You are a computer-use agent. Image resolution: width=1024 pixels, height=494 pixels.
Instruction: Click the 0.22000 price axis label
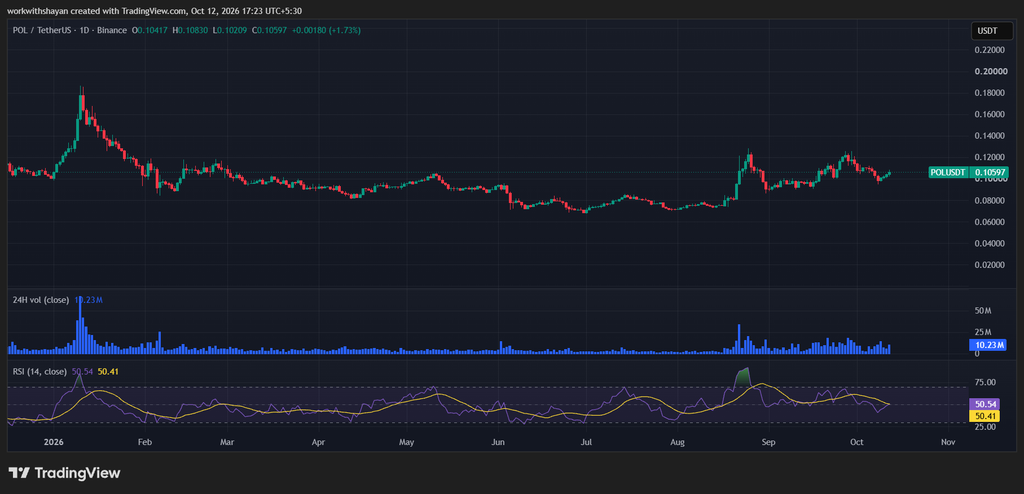[x=989, y=50]
